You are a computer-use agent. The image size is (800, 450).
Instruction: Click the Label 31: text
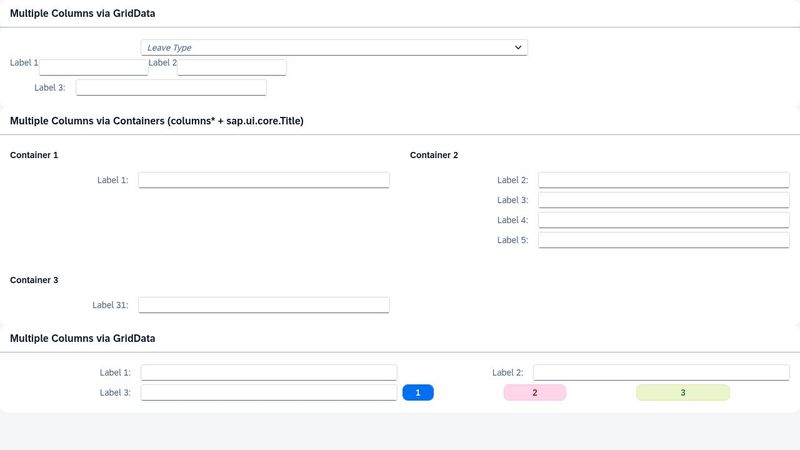click(x=110, y=305)
